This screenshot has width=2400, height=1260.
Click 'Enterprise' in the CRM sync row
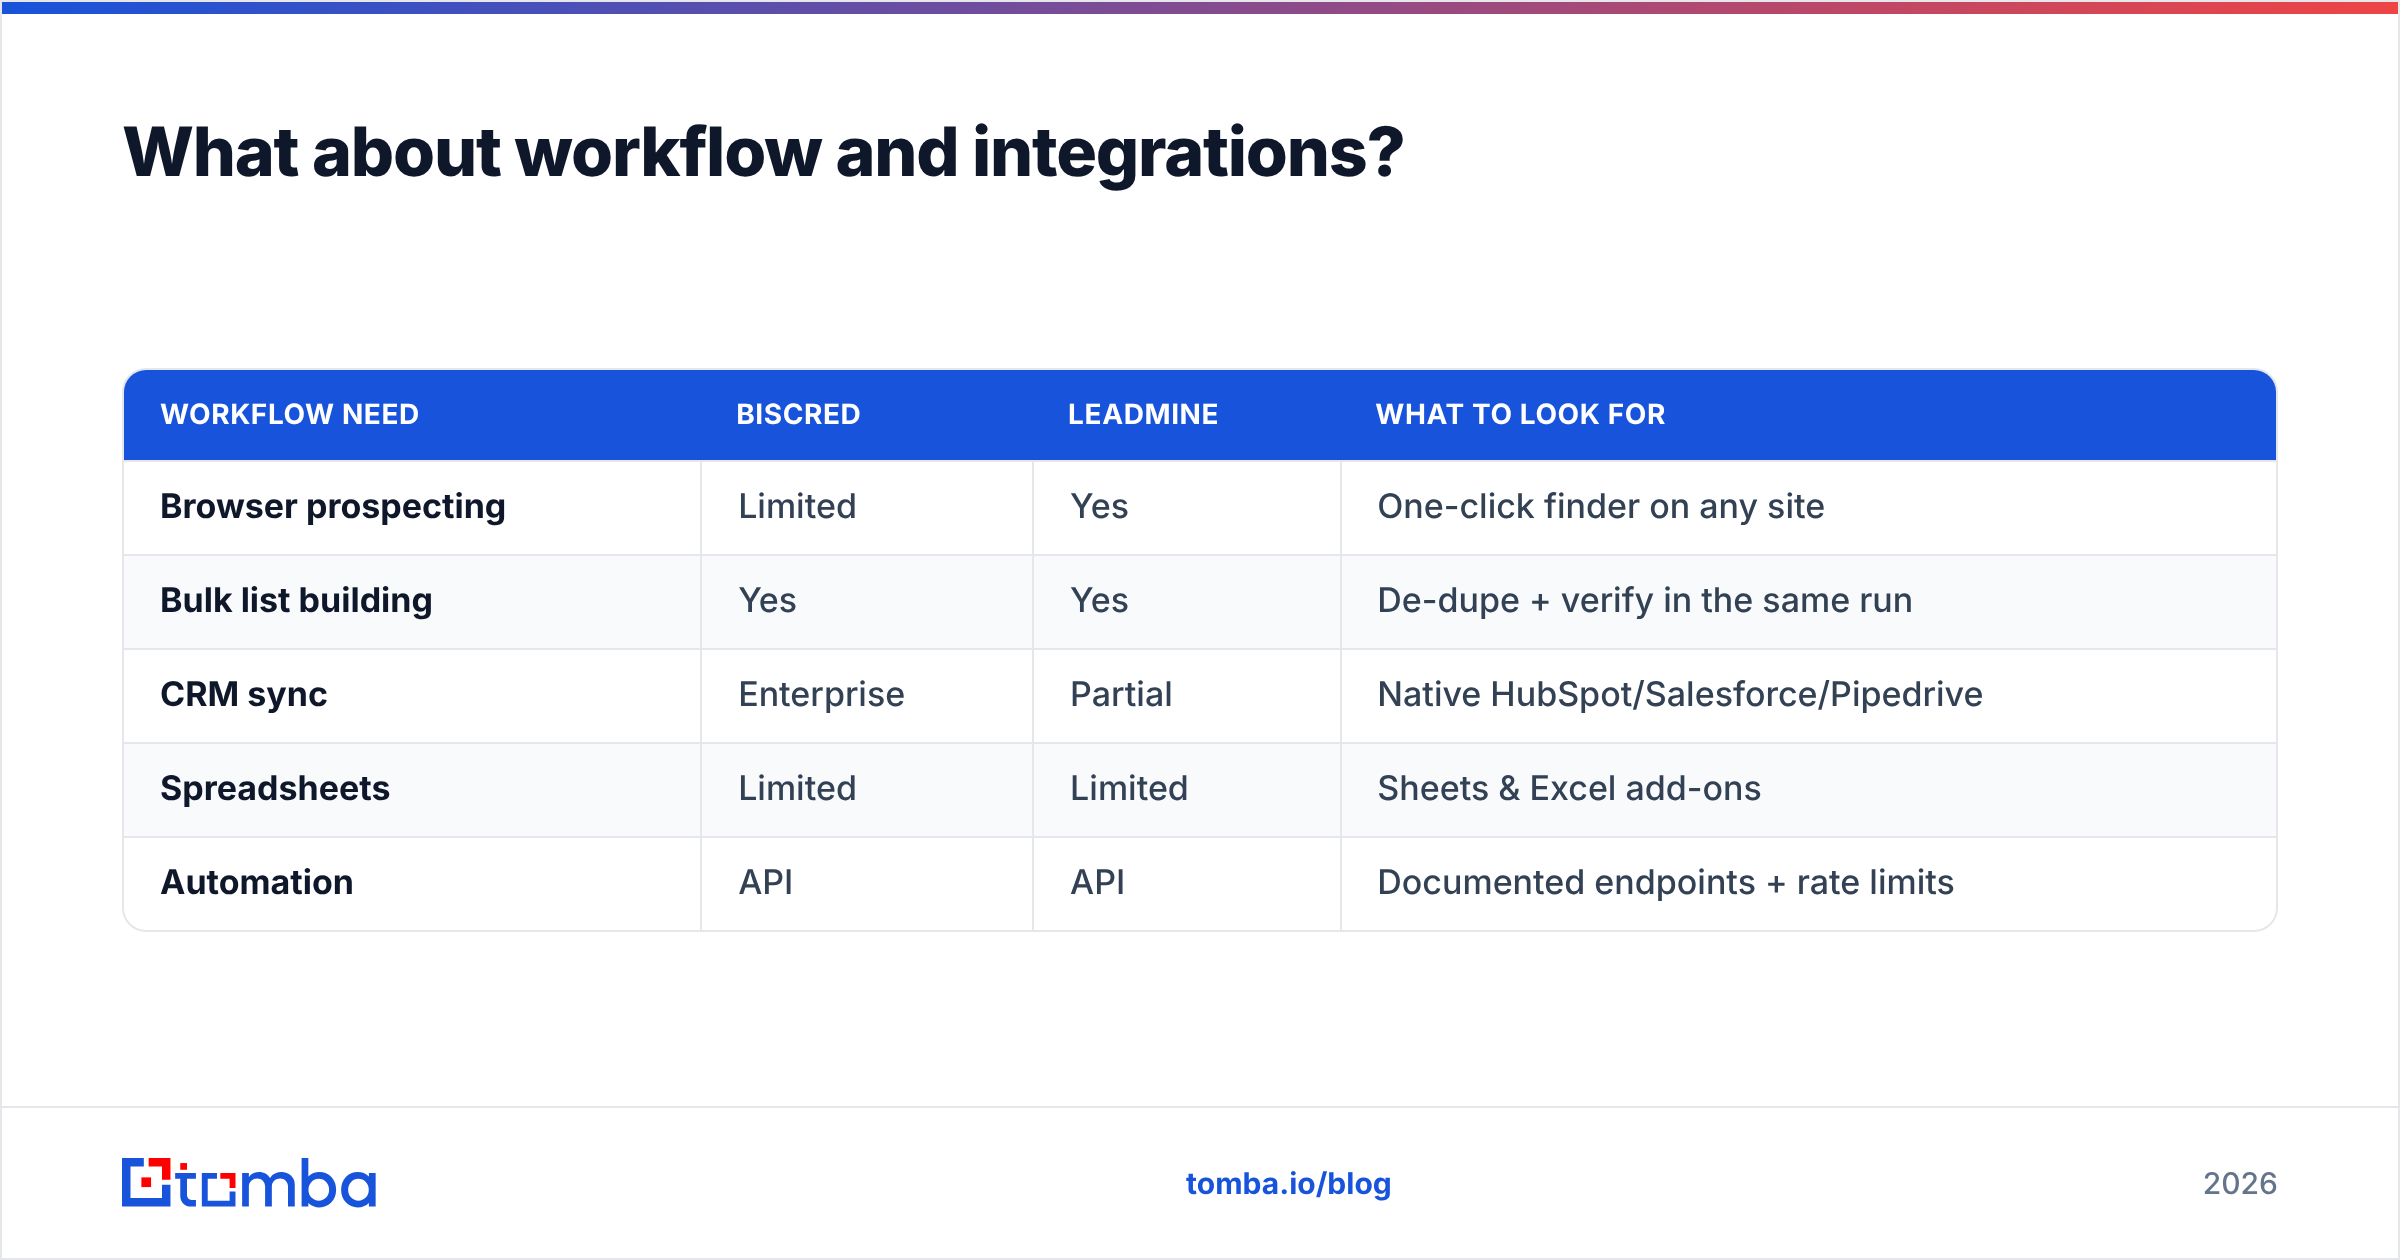tap(821, 695)
